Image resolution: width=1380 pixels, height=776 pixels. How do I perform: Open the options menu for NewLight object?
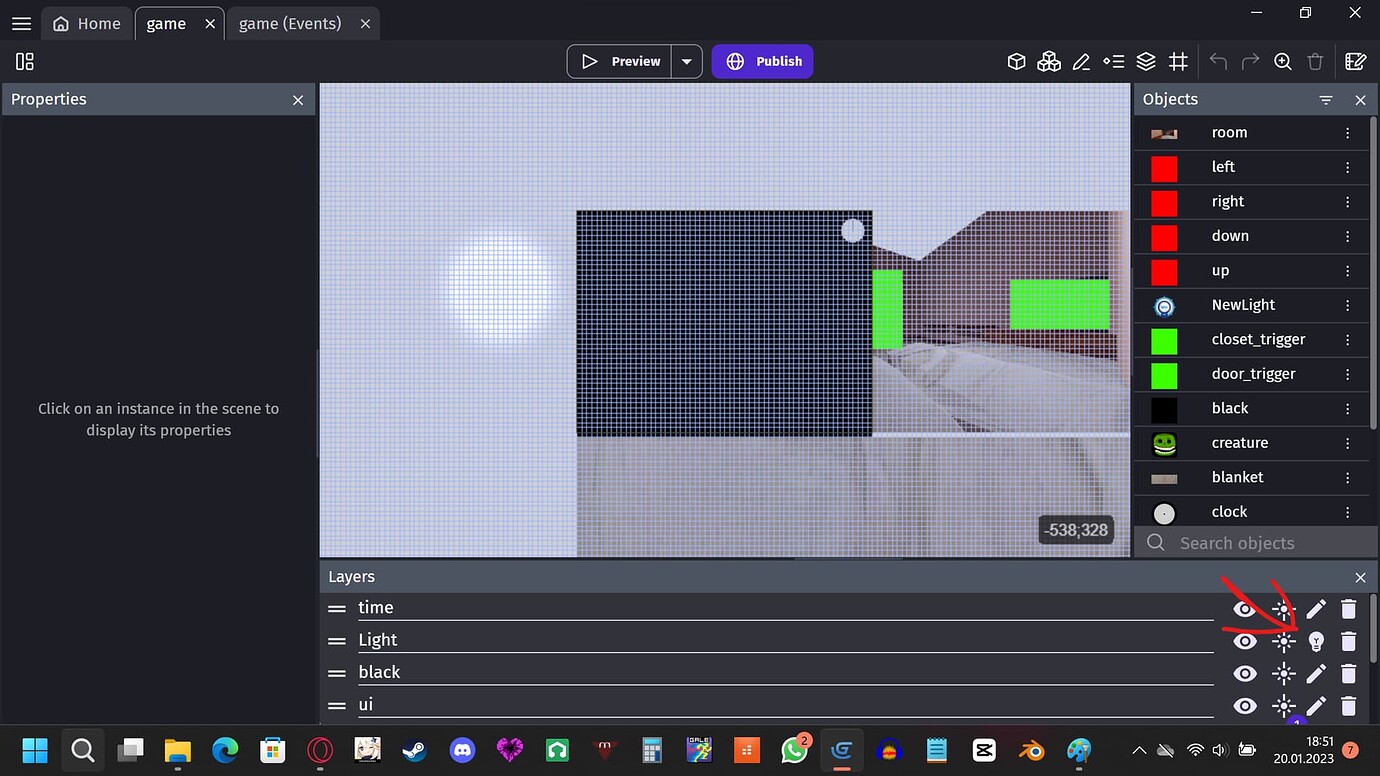pyautogui.click(x=1347, y=305)
